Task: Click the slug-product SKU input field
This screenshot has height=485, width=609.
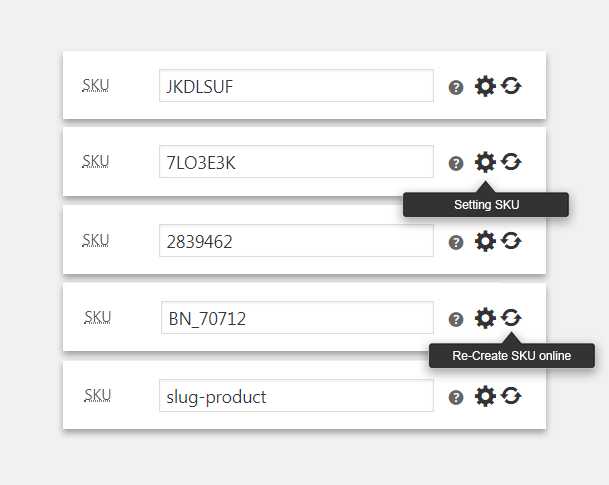Action: click(296, 396)
